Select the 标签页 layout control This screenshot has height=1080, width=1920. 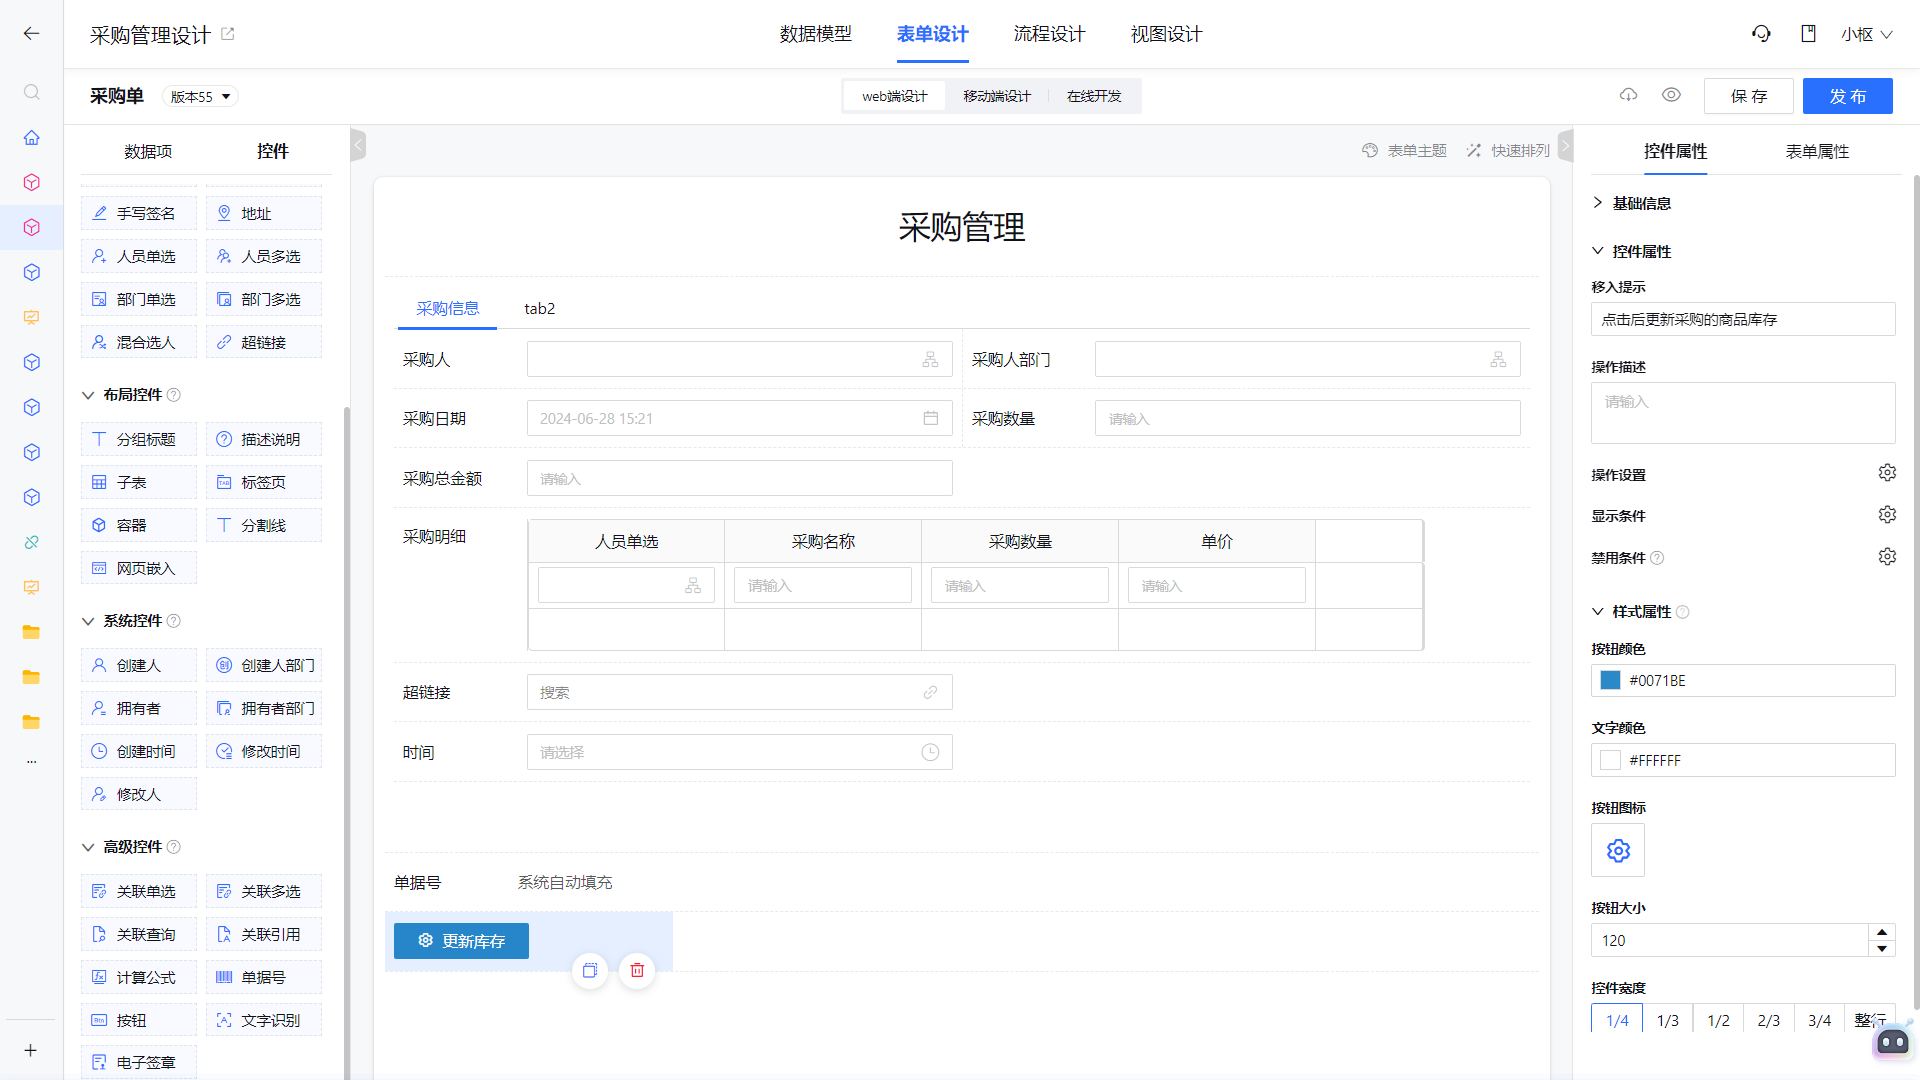pos(264,482)
